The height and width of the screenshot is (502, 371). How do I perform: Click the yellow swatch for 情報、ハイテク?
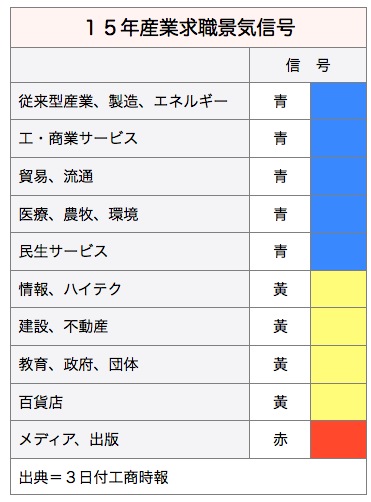[338, 289]
